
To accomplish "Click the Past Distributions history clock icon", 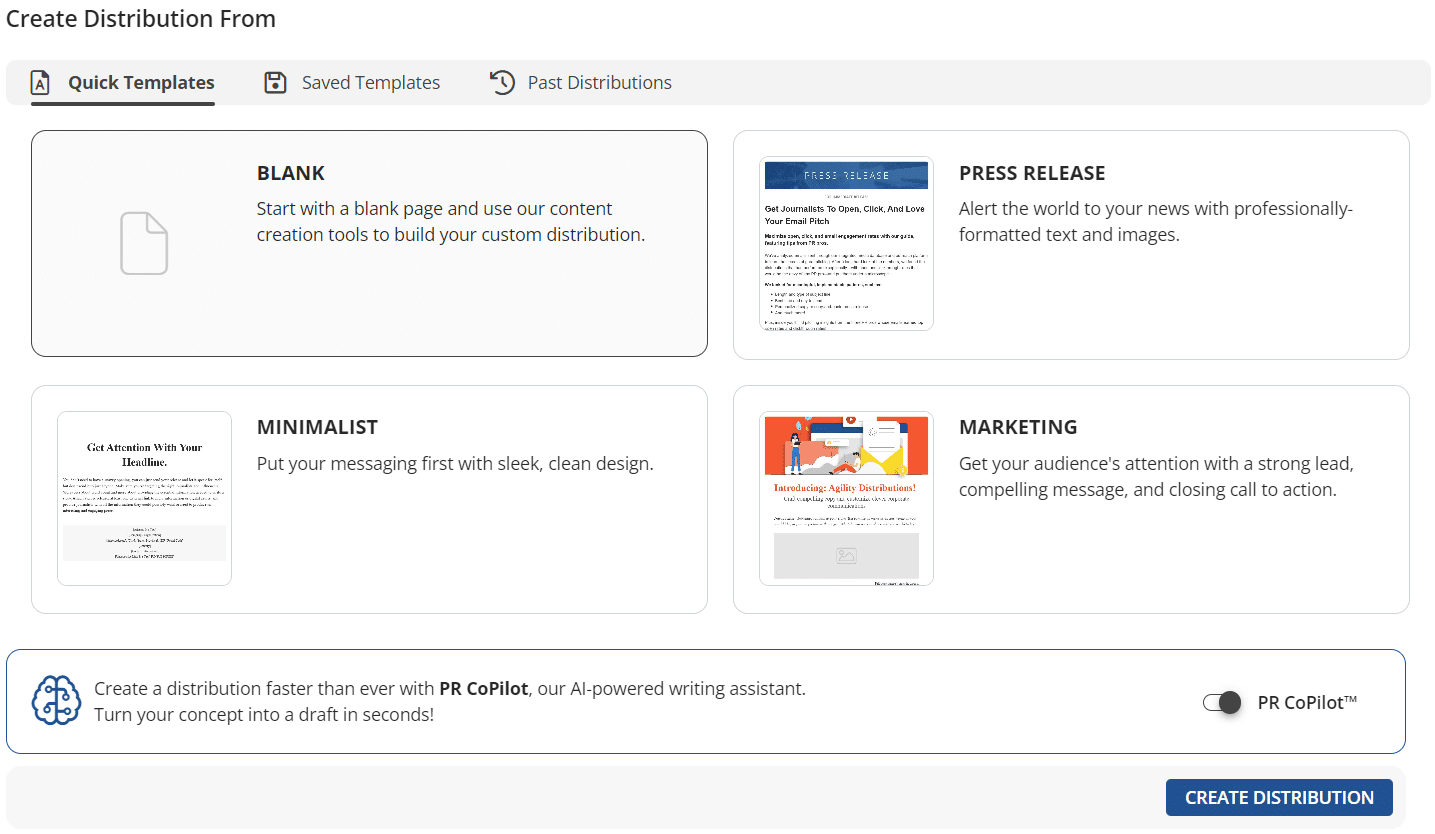I will pos(502,82).
